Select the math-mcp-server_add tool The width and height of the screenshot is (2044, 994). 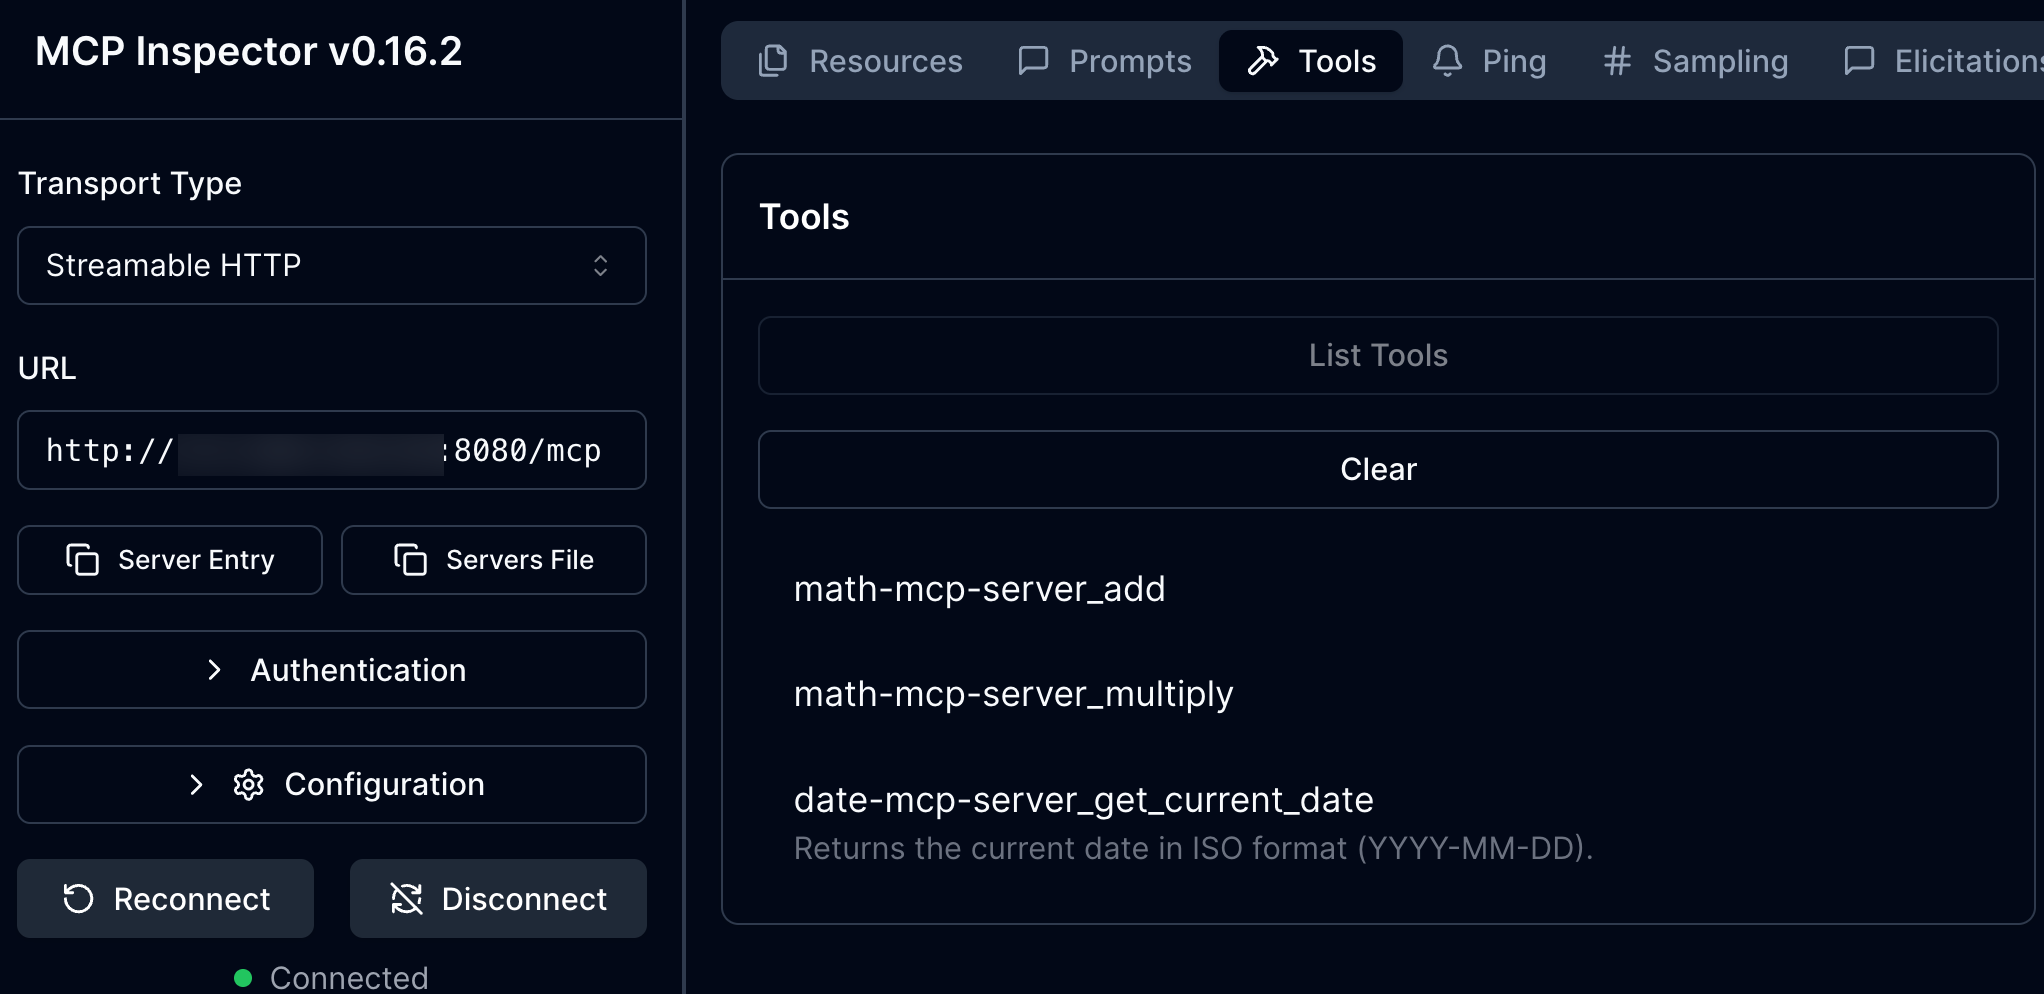point(979,589)
